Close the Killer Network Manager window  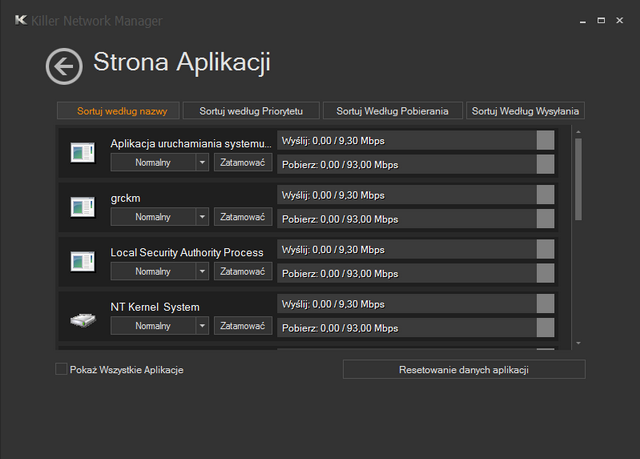click(x=620, y=20)
